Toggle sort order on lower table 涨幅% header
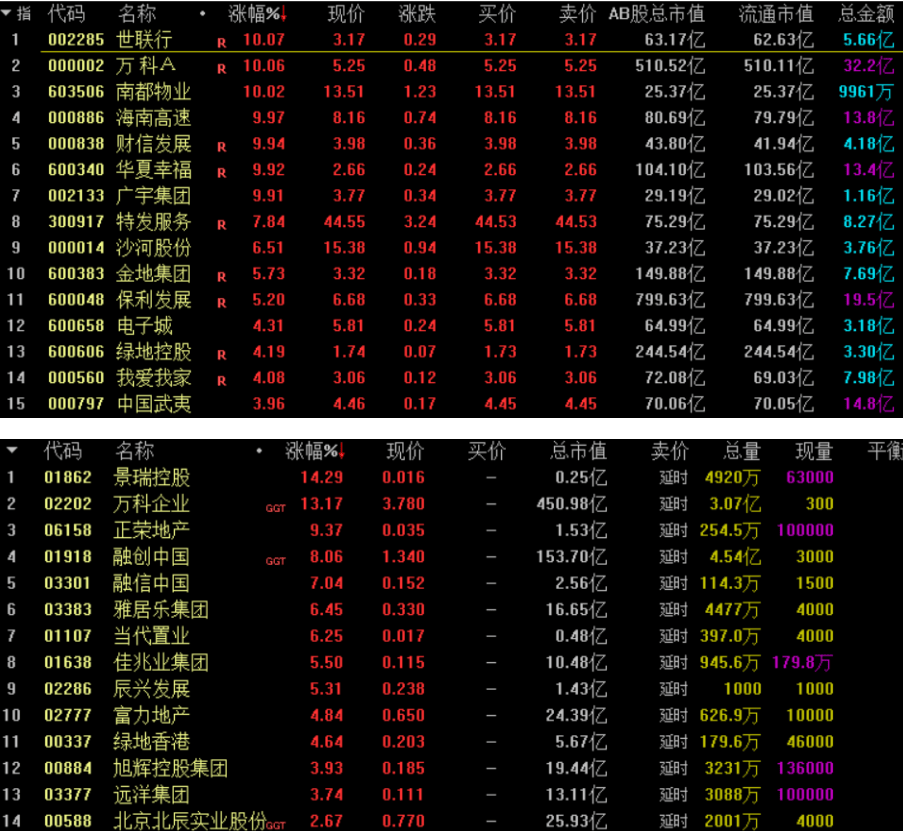 [x=315, y=451]
